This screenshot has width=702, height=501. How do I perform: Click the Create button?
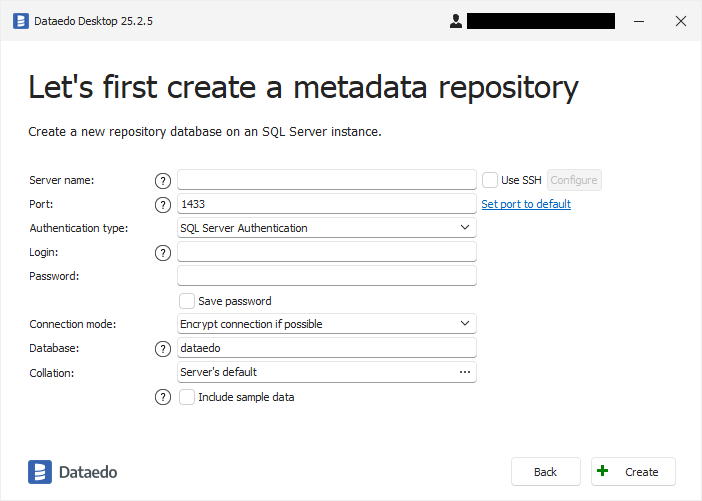pos(633,471)
